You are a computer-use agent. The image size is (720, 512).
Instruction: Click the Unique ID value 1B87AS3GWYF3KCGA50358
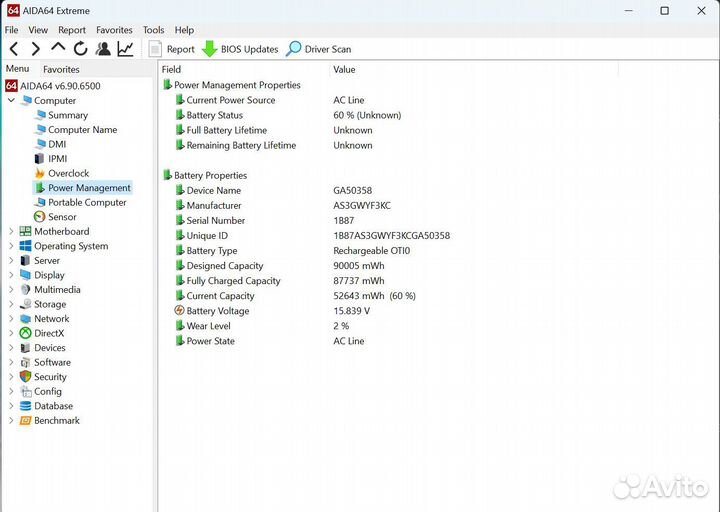coord(392,236)
